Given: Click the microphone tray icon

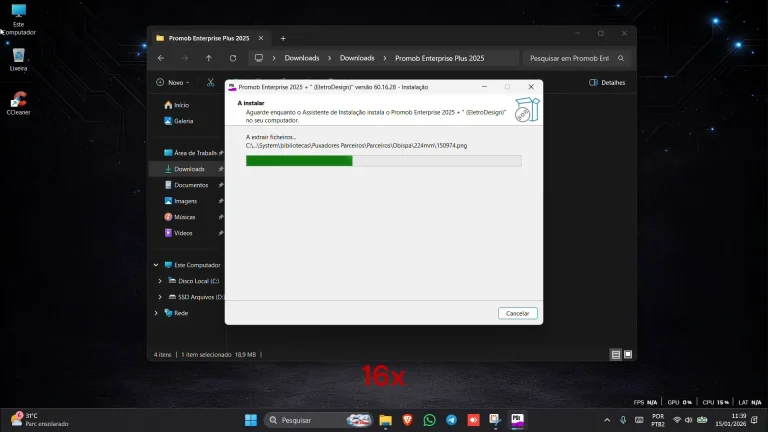Looking at the screenshot, I should (x=623, y=420).
